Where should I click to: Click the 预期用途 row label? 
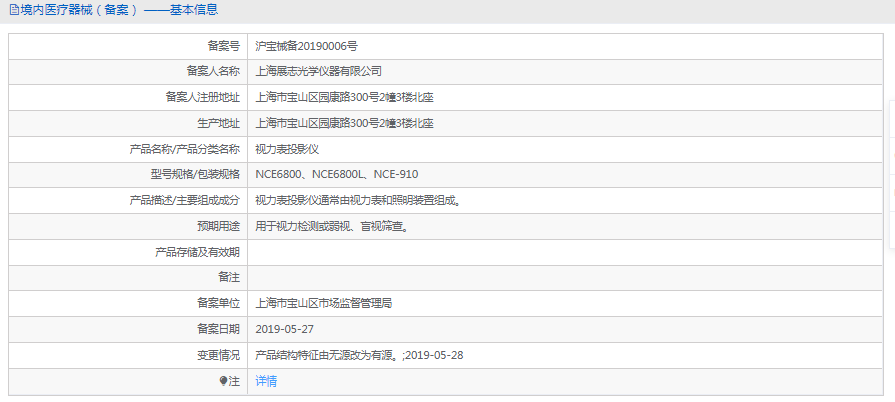pos(219,227)
